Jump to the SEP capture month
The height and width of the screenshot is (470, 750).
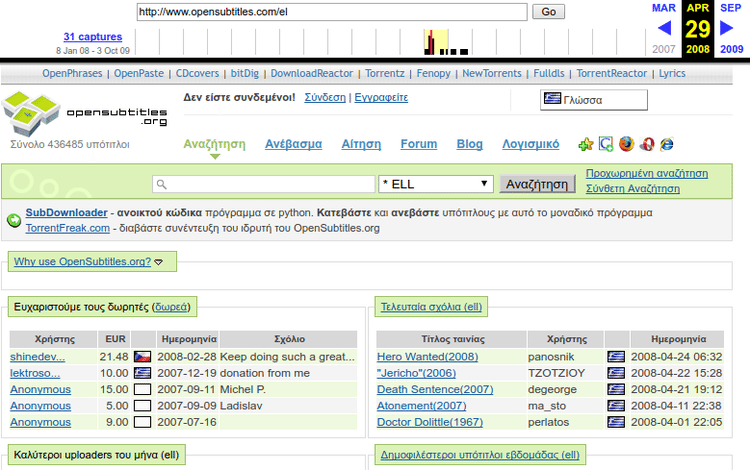tap(731, 8)
